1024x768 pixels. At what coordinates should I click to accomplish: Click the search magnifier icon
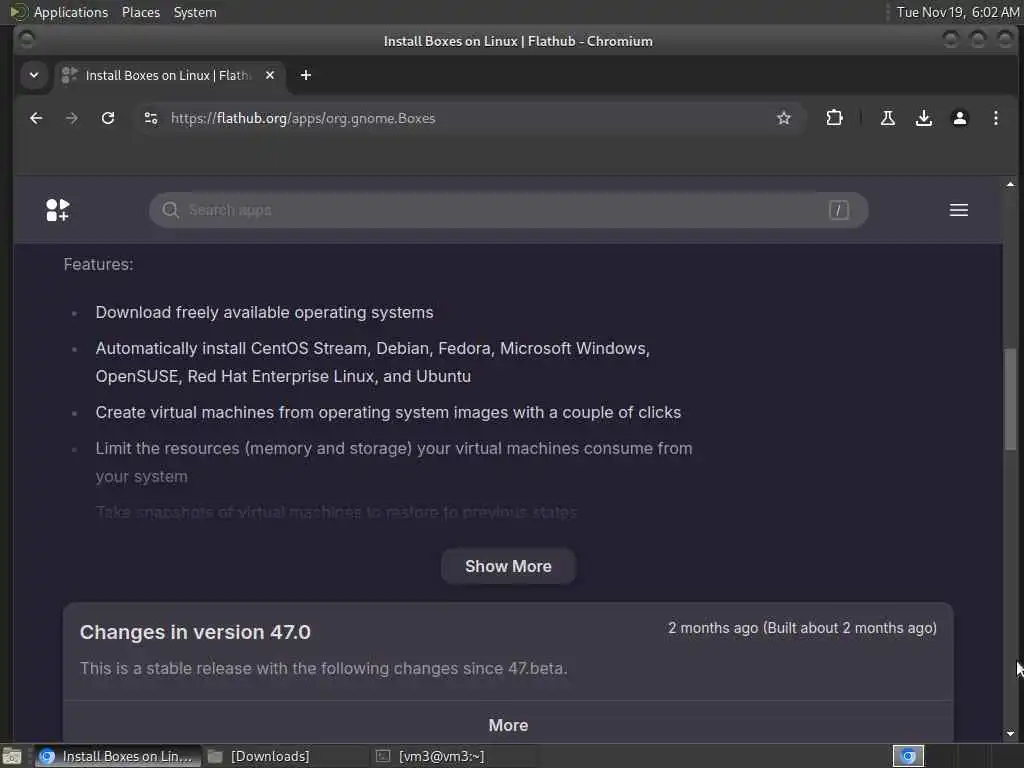(x=170, y=210)
